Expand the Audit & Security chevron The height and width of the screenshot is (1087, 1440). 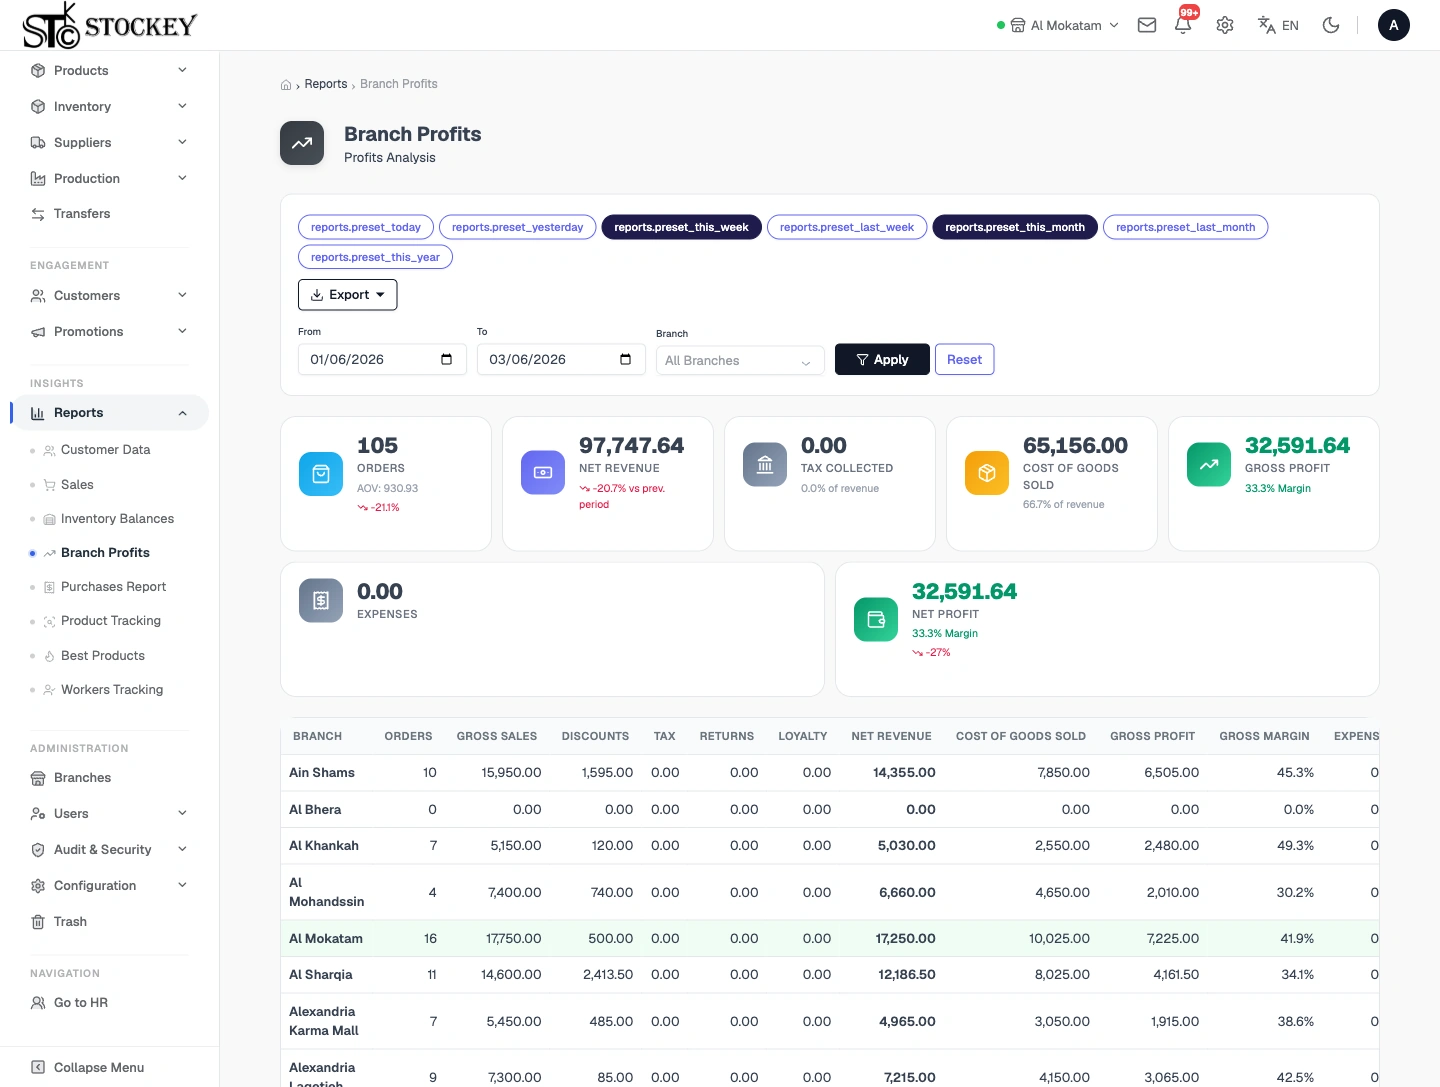point(182,849)
